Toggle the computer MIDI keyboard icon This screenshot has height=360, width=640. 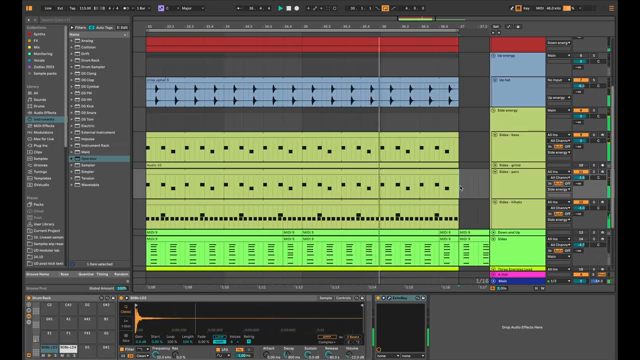[x=518, y=8]
